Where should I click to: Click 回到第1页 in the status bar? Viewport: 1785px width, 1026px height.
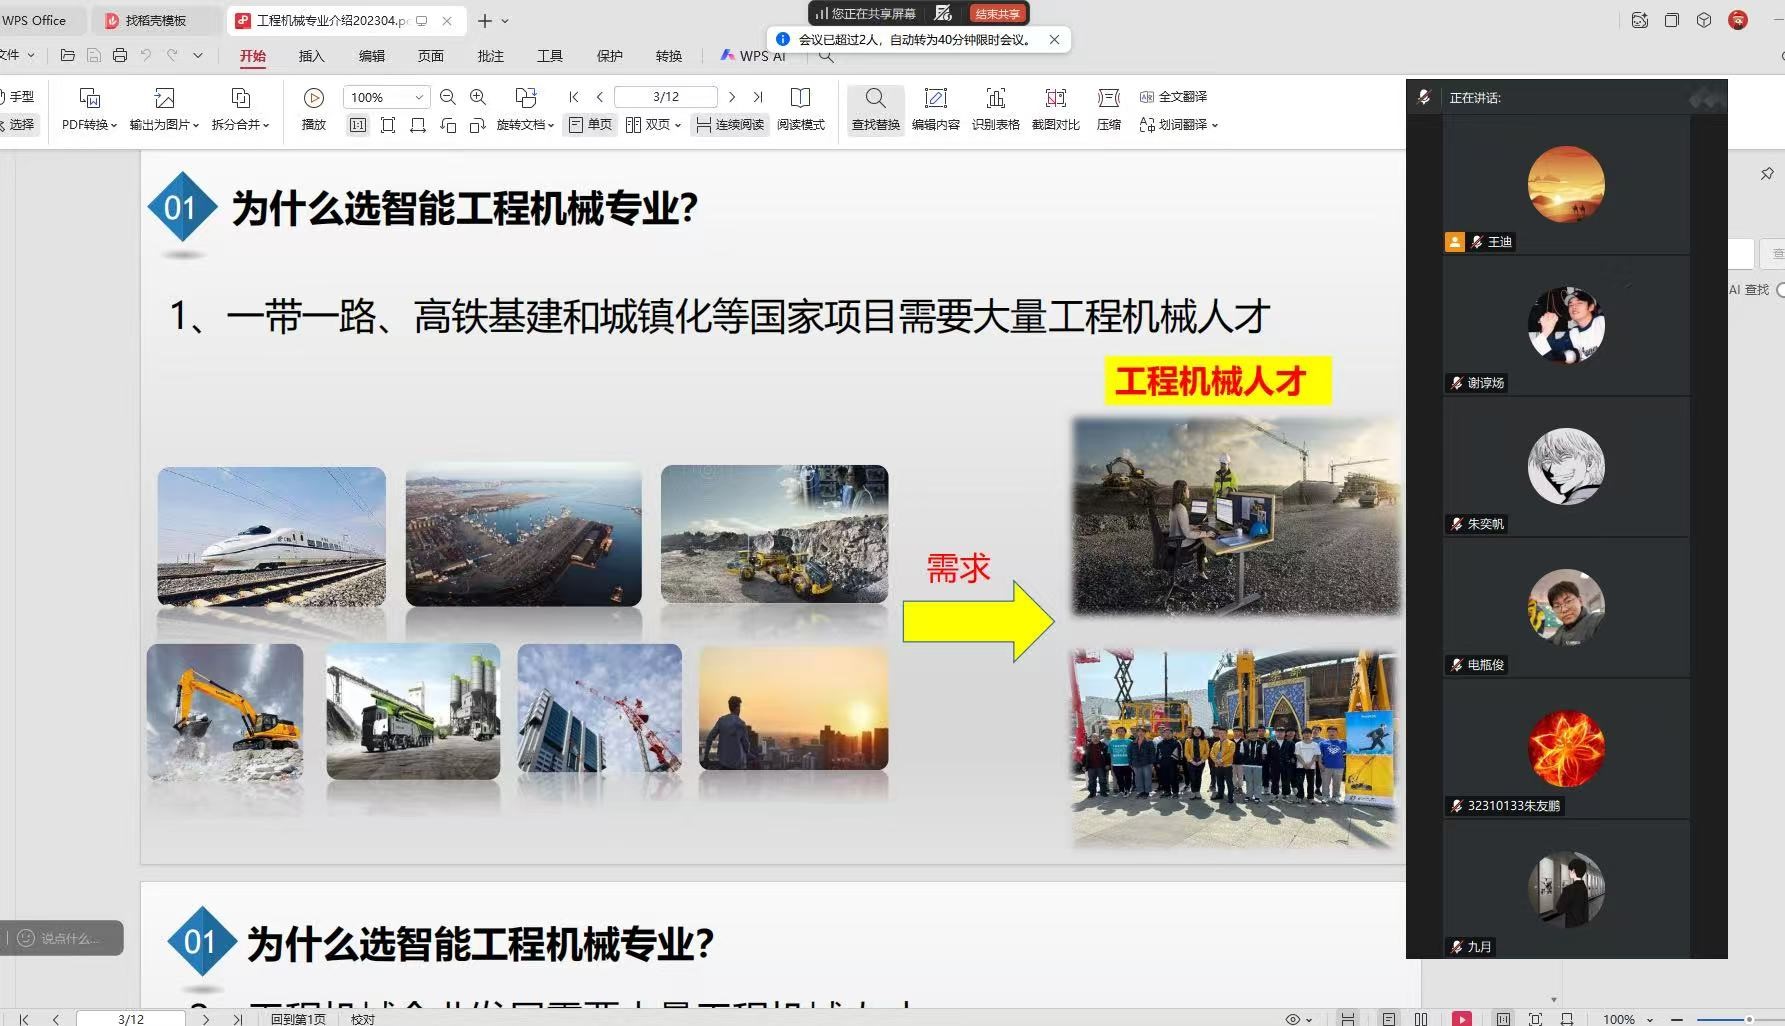pos(298,1019)
